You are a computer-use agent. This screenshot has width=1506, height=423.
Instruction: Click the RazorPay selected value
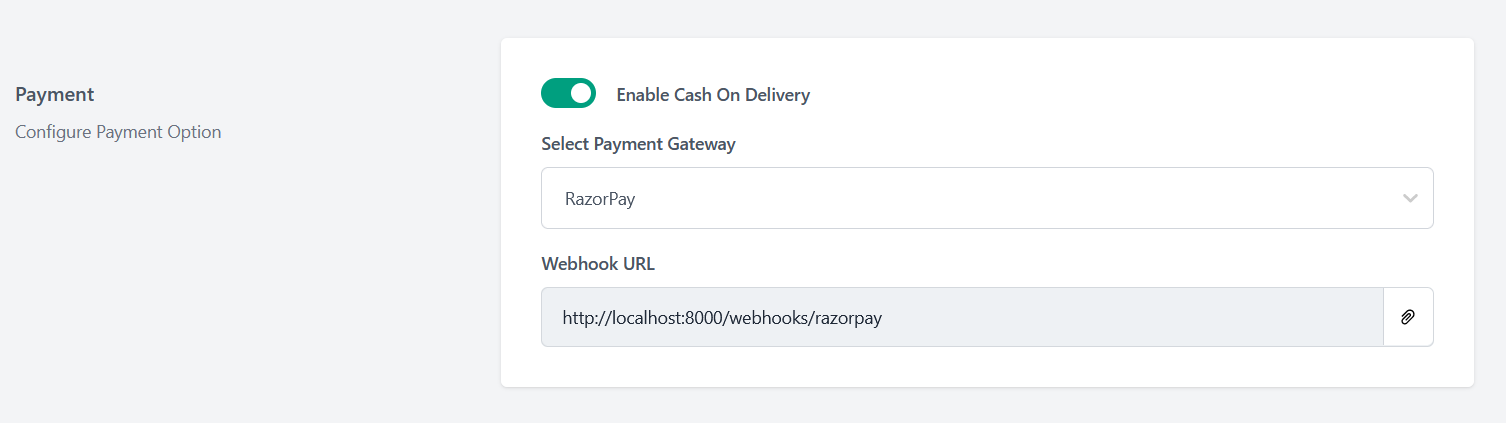(600, 199)
